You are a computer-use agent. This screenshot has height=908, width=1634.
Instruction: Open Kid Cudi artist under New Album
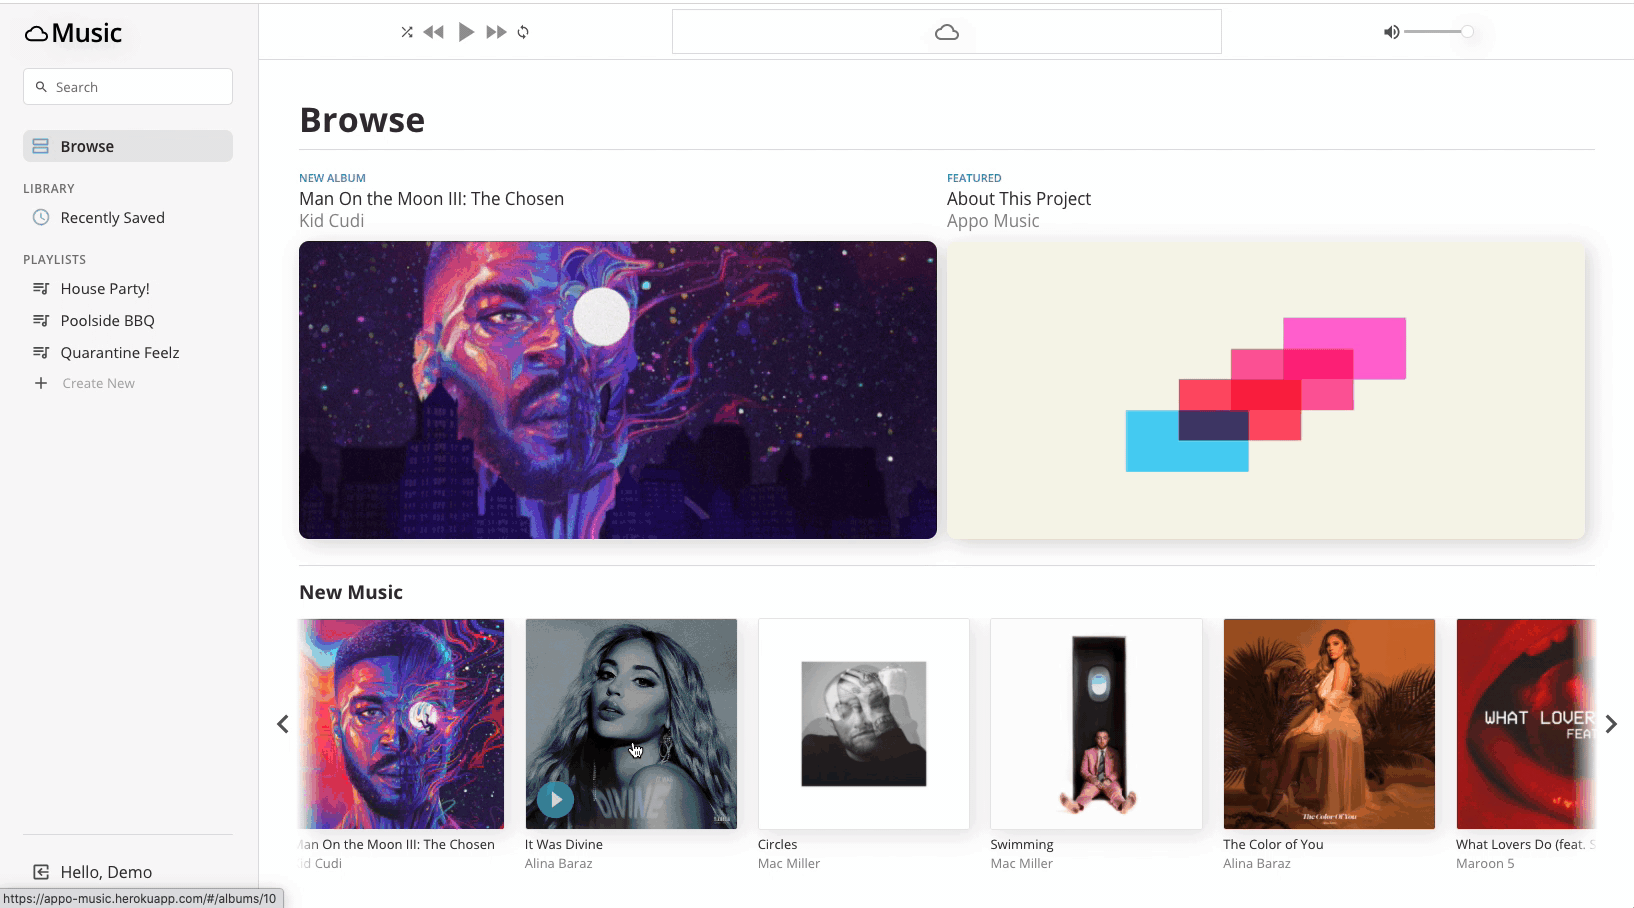coord(331,221)
